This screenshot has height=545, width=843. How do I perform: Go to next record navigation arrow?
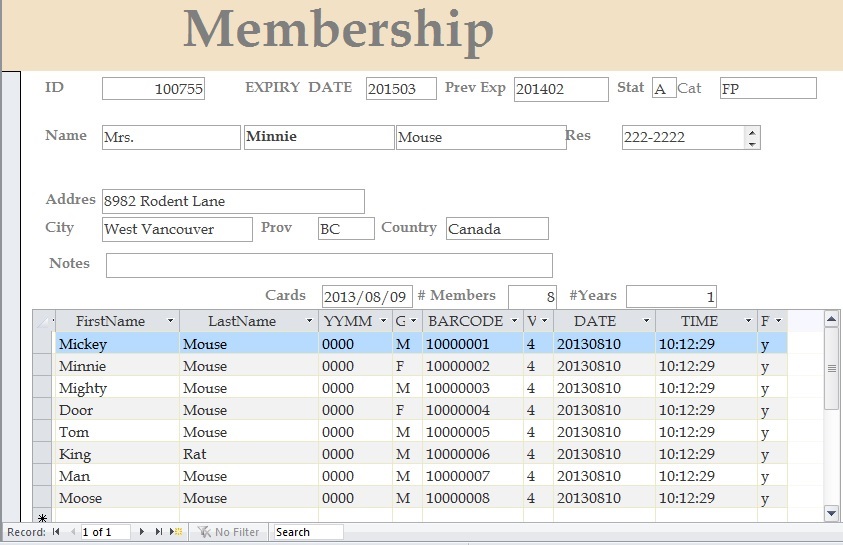(x=141, y=532)
